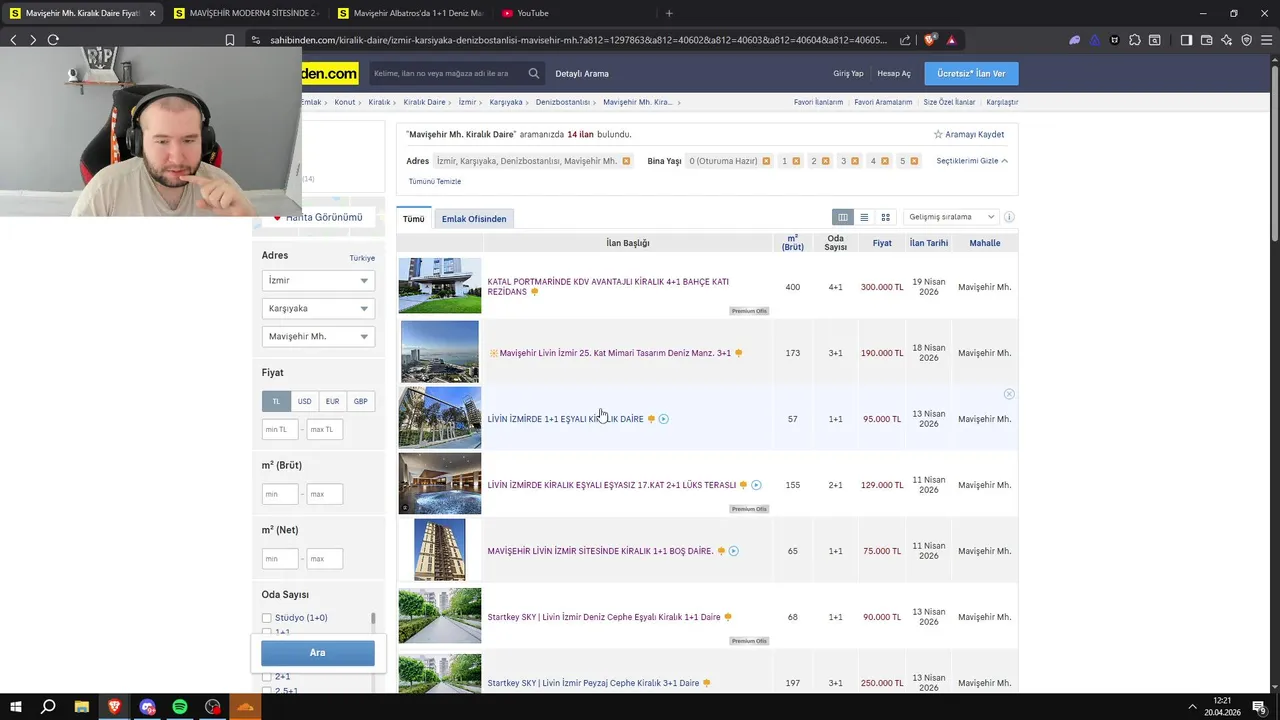1280x720 pixels.
Task: Remove the Bina Yaşı 1 filter tag
Action: click(796, 161)
